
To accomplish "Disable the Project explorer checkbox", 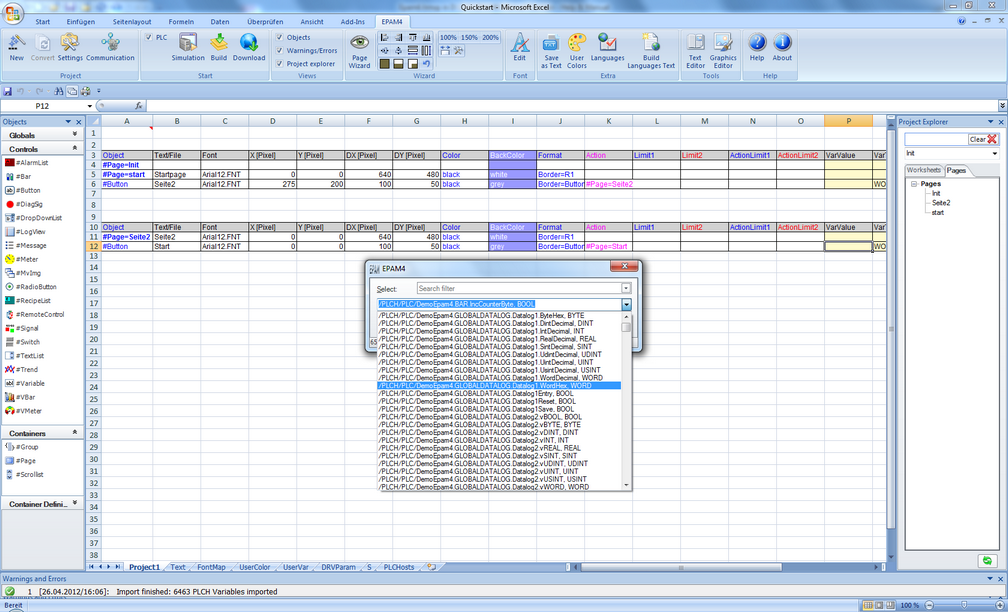I will tap(280, 64).
